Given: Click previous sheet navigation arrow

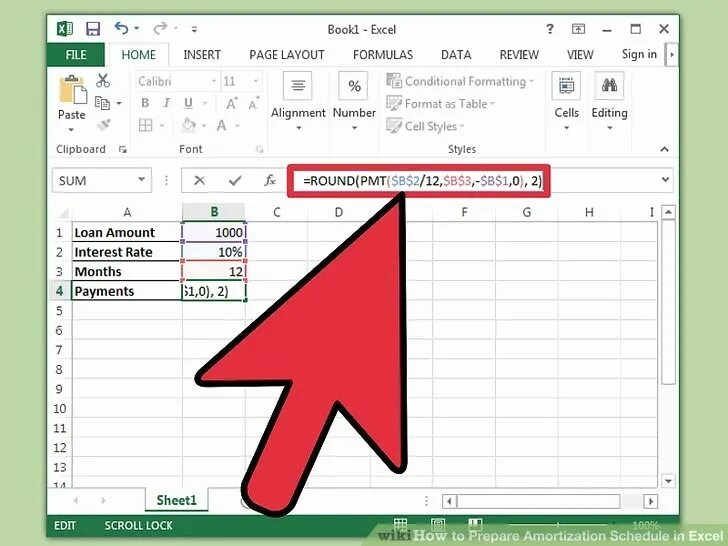Looking at the screenshot, I should 76,500.
